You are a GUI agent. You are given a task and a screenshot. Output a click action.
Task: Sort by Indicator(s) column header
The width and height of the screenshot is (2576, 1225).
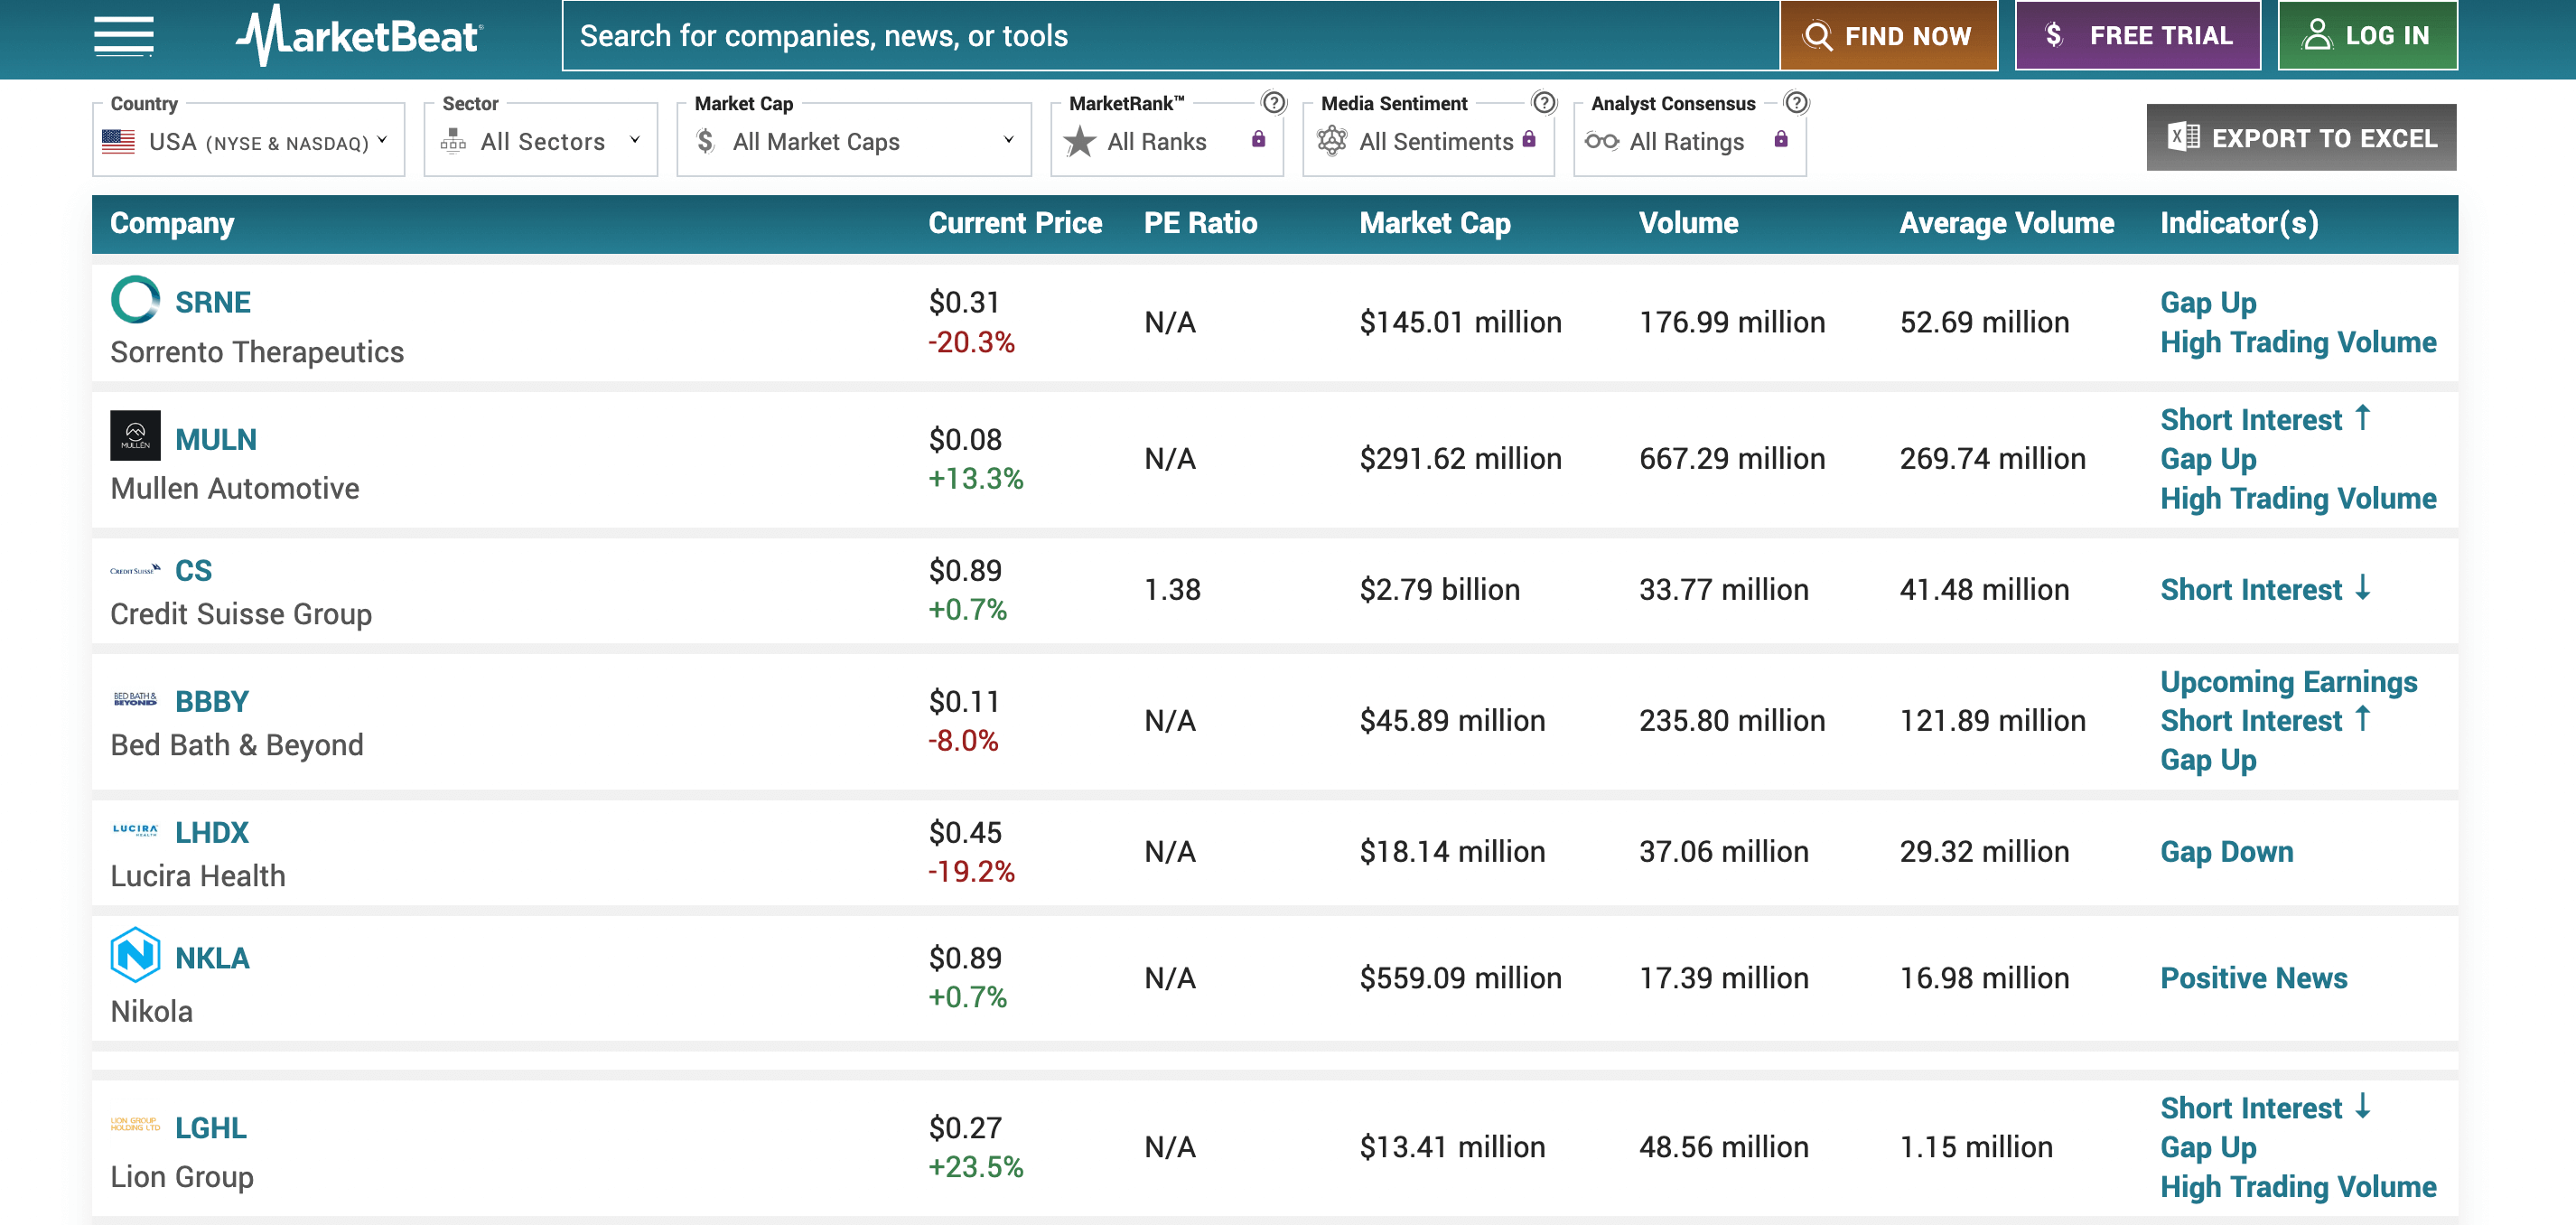[2239, 223]
